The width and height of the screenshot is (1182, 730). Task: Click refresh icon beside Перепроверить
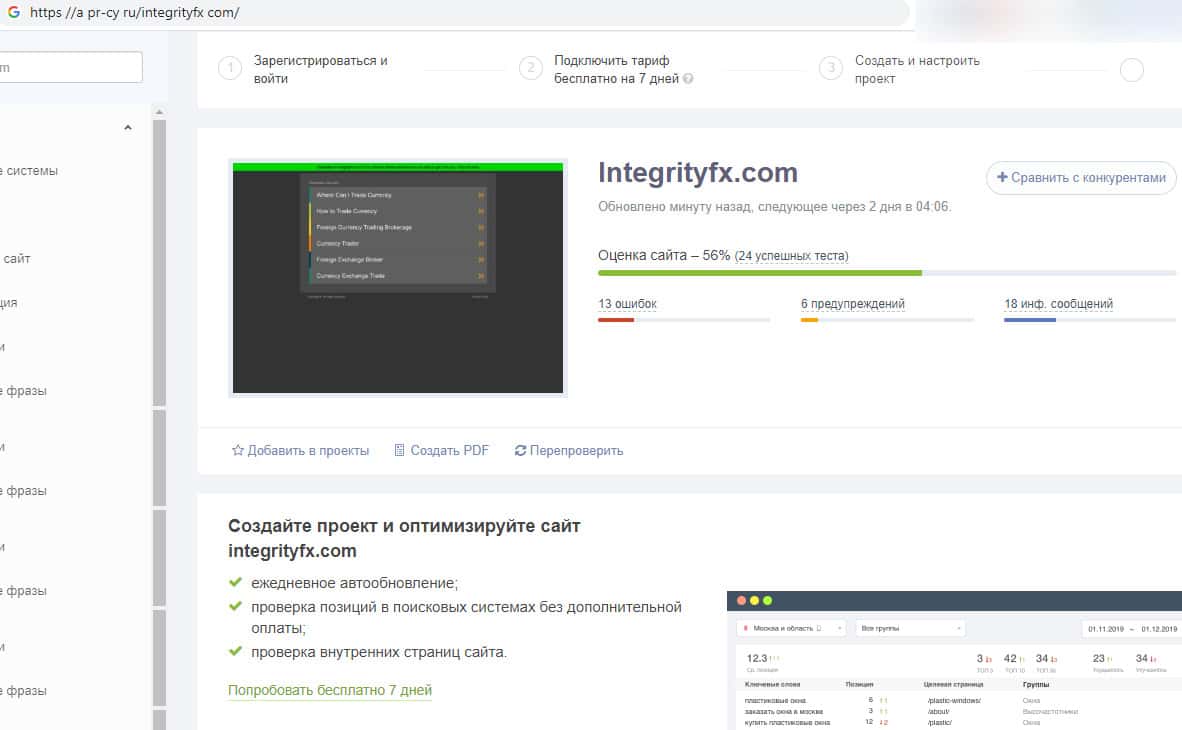point(520,451)
